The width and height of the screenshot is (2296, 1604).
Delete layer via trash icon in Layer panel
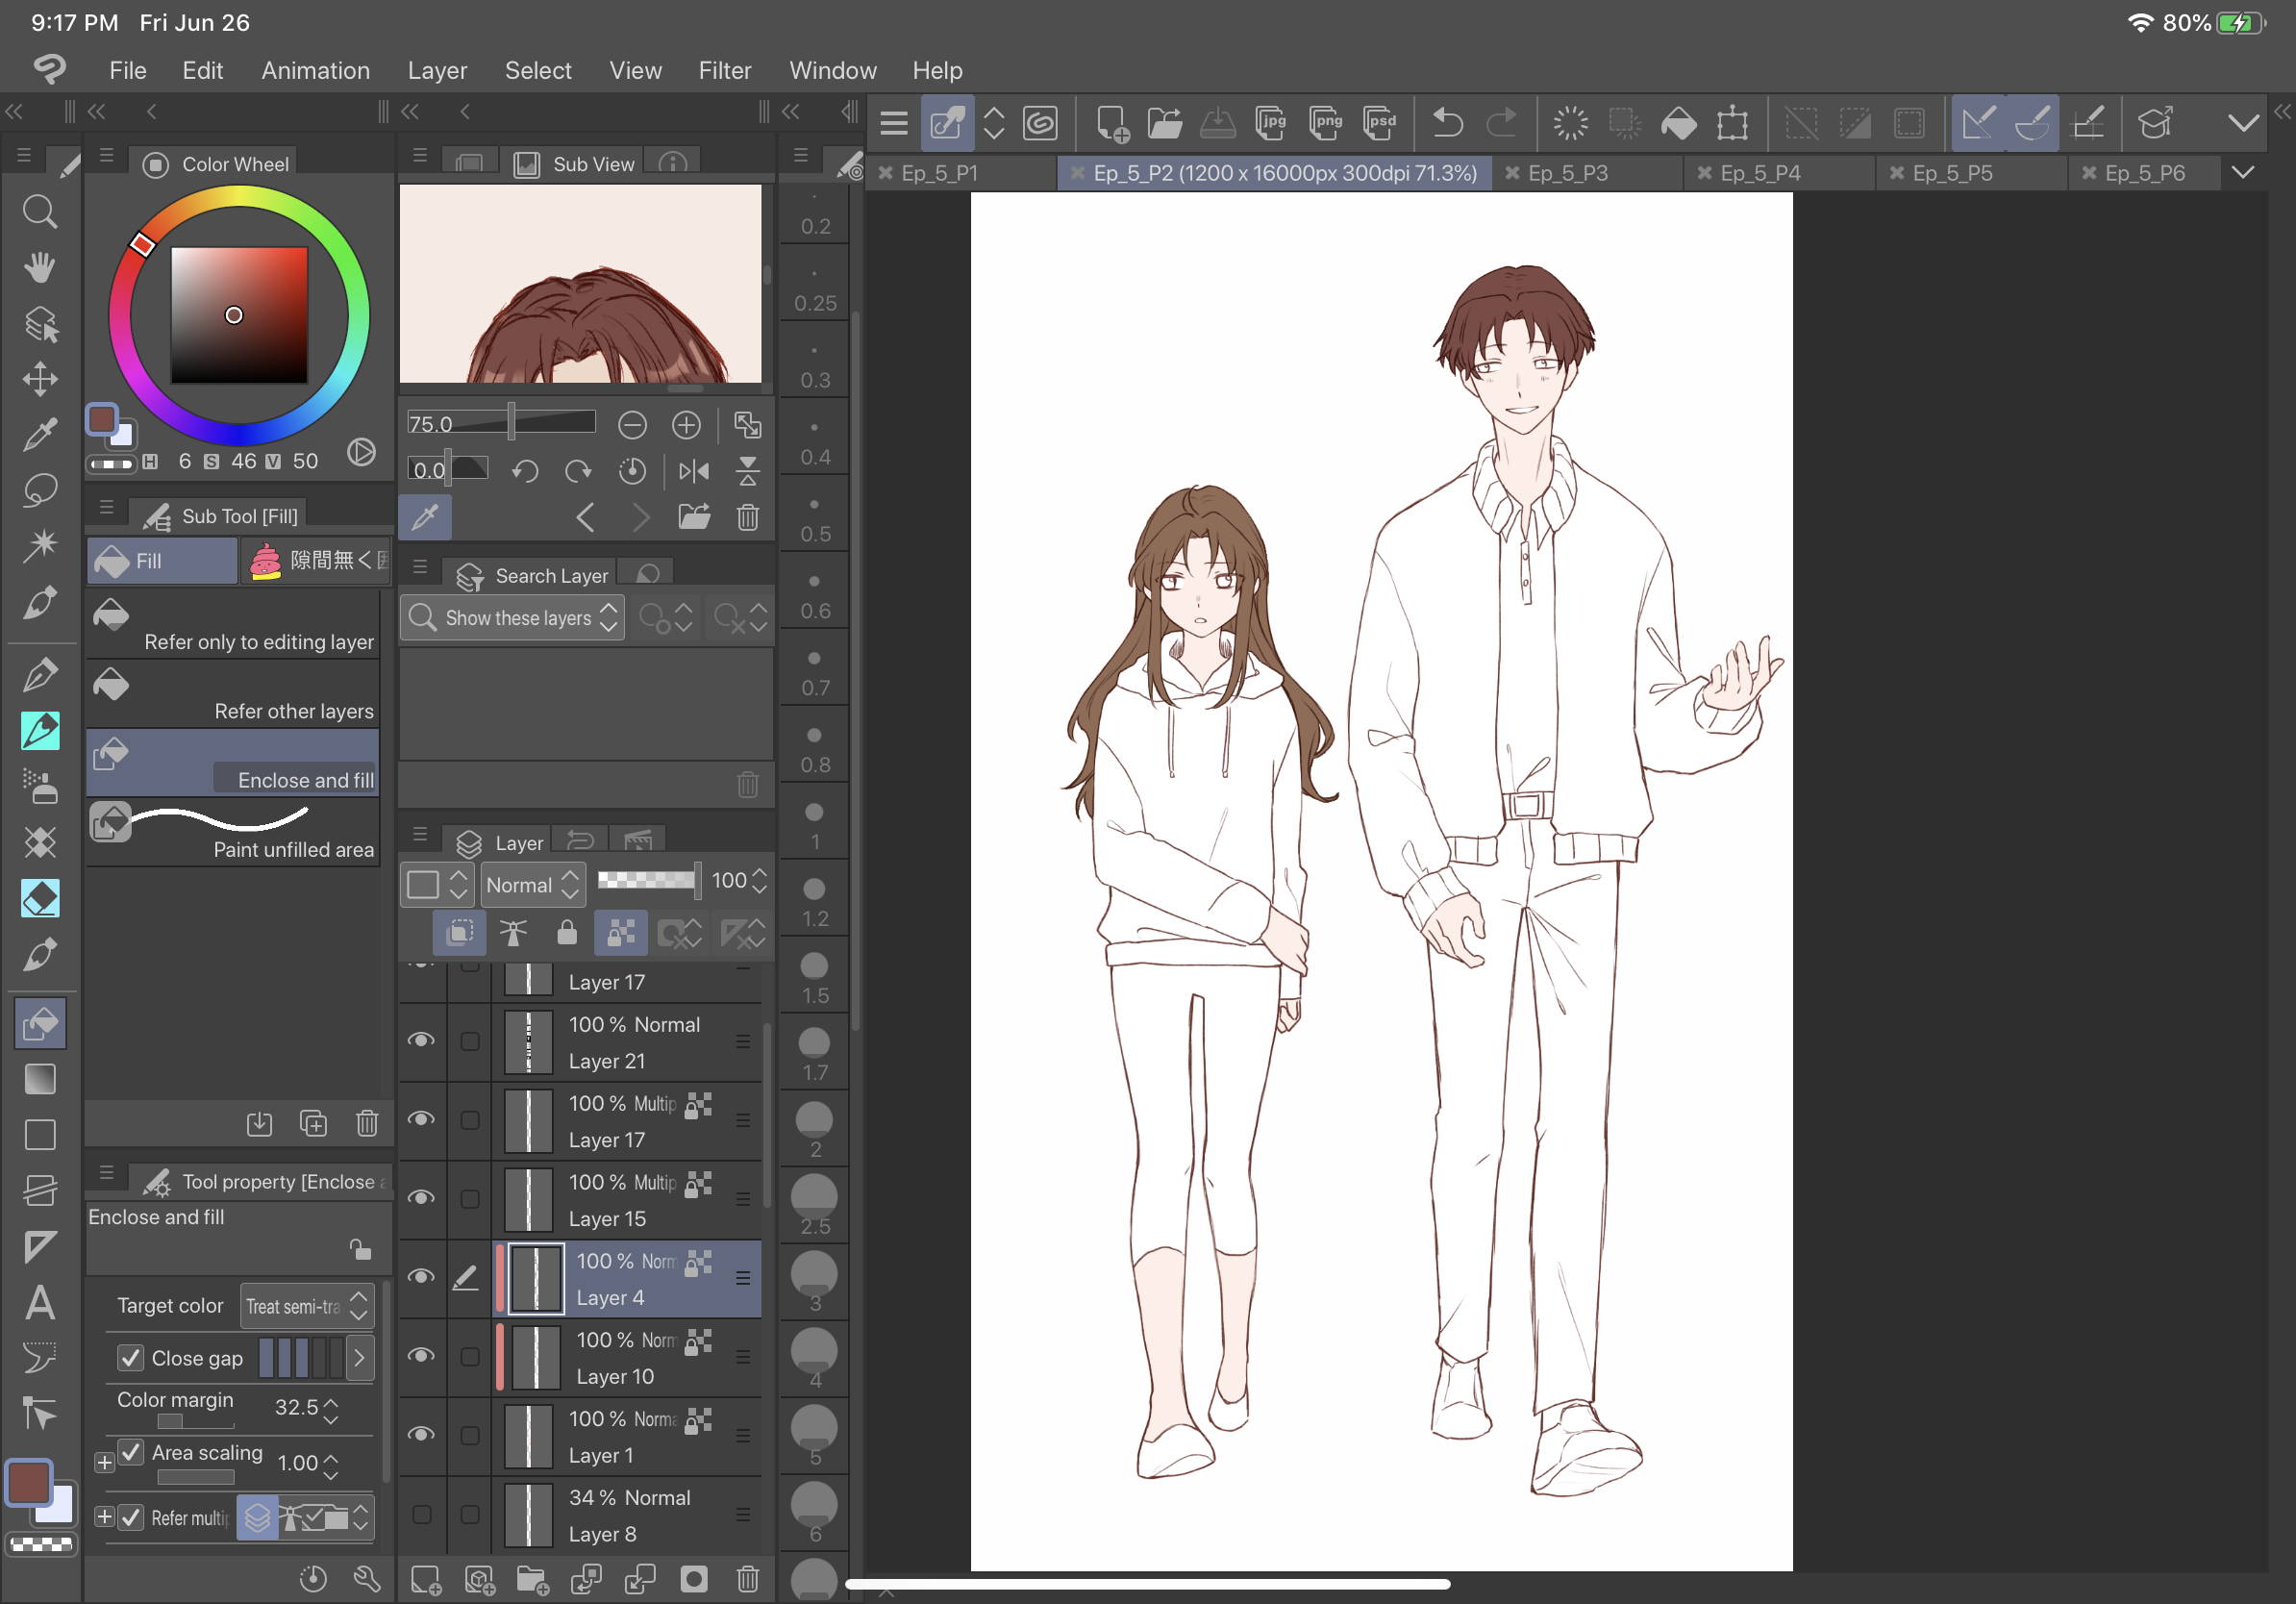(x=747, y=1579)
